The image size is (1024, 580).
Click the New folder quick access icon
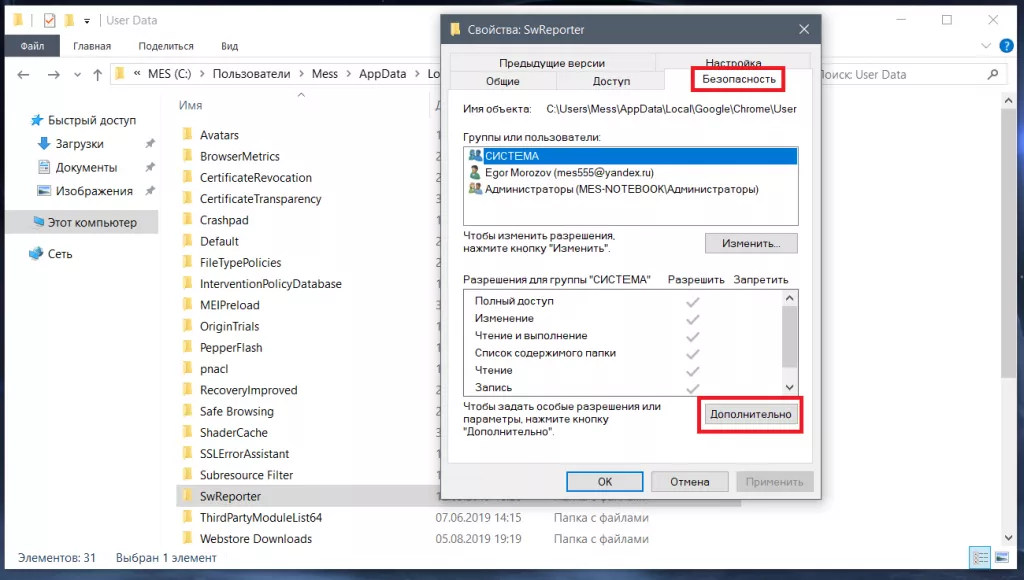tap(69, 20)
